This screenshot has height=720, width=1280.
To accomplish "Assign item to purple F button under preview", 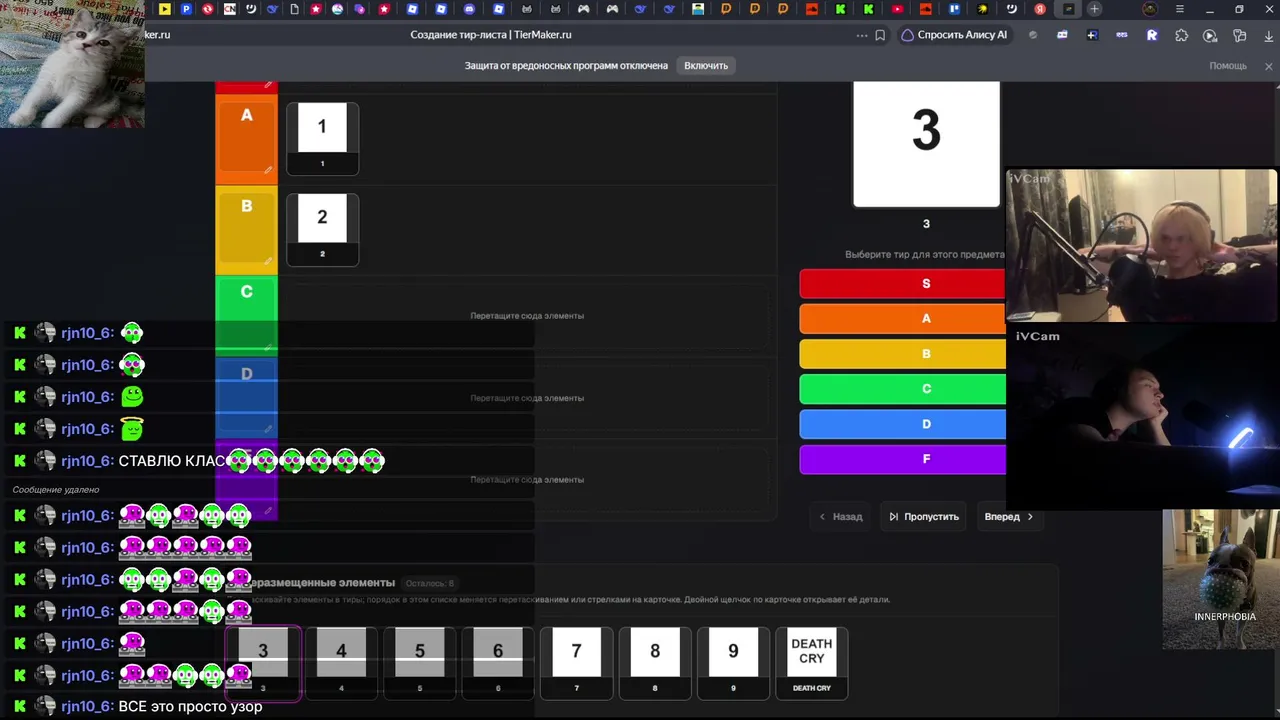I will pos(903,459).
